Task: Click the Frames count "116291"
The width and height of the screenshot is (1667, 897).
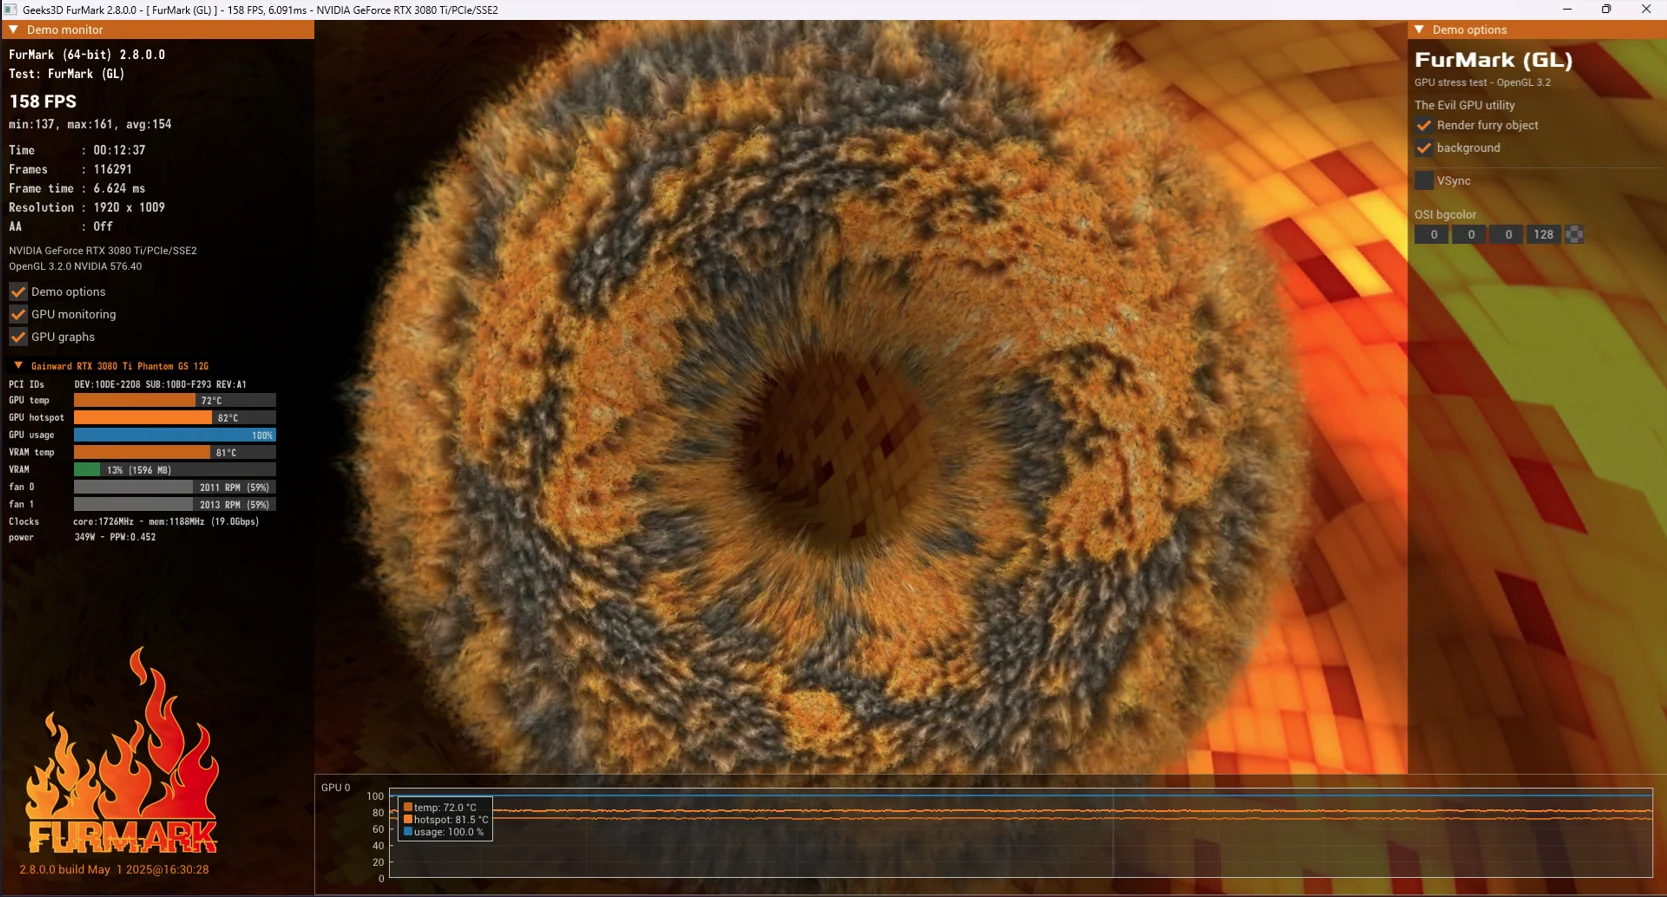Action: pos(113,169)
